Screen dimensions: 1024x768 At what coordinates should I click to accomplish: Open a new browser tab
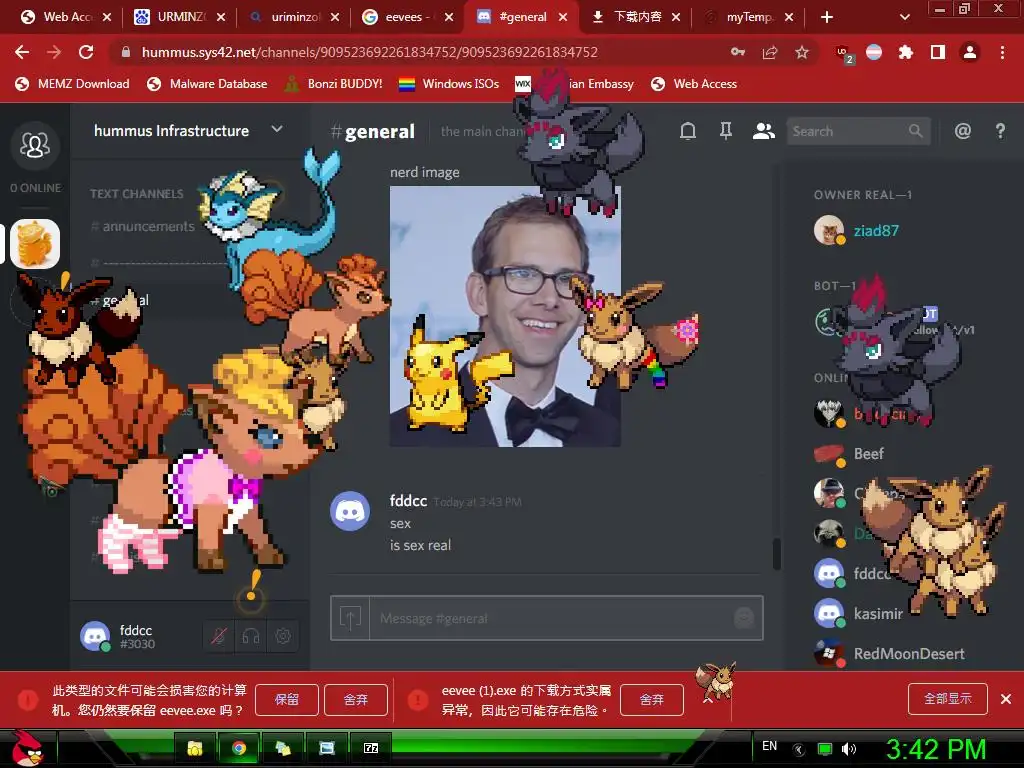pyautogui.click(x=827, y=17)
